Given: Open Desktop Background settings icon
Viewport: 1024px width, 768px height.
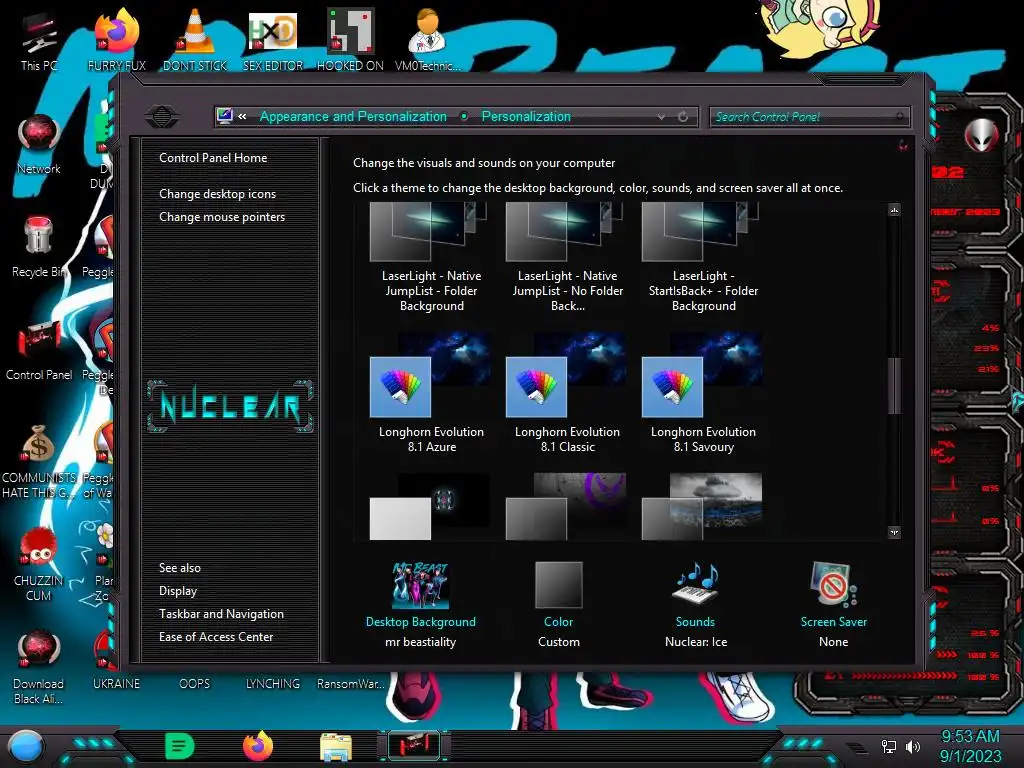Looking at the screenshot, I should pyautogui.click(x=421, y=585).
